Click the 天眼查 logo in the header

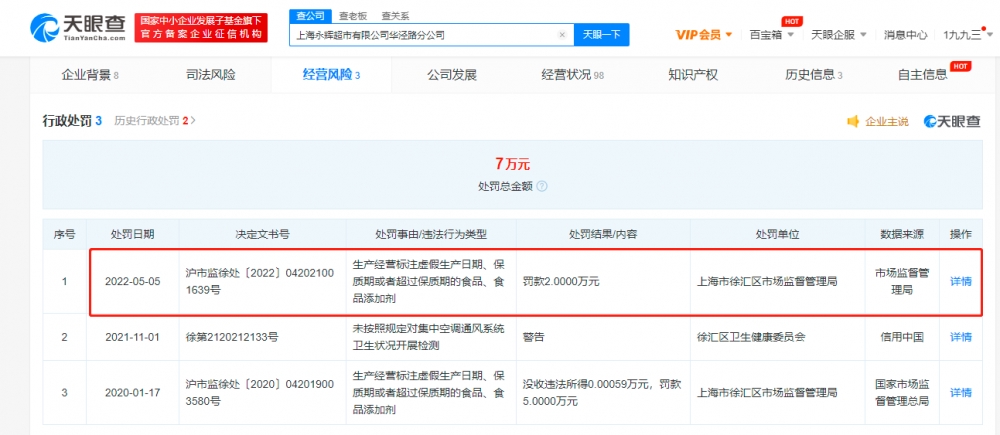(x=66, y=27)
